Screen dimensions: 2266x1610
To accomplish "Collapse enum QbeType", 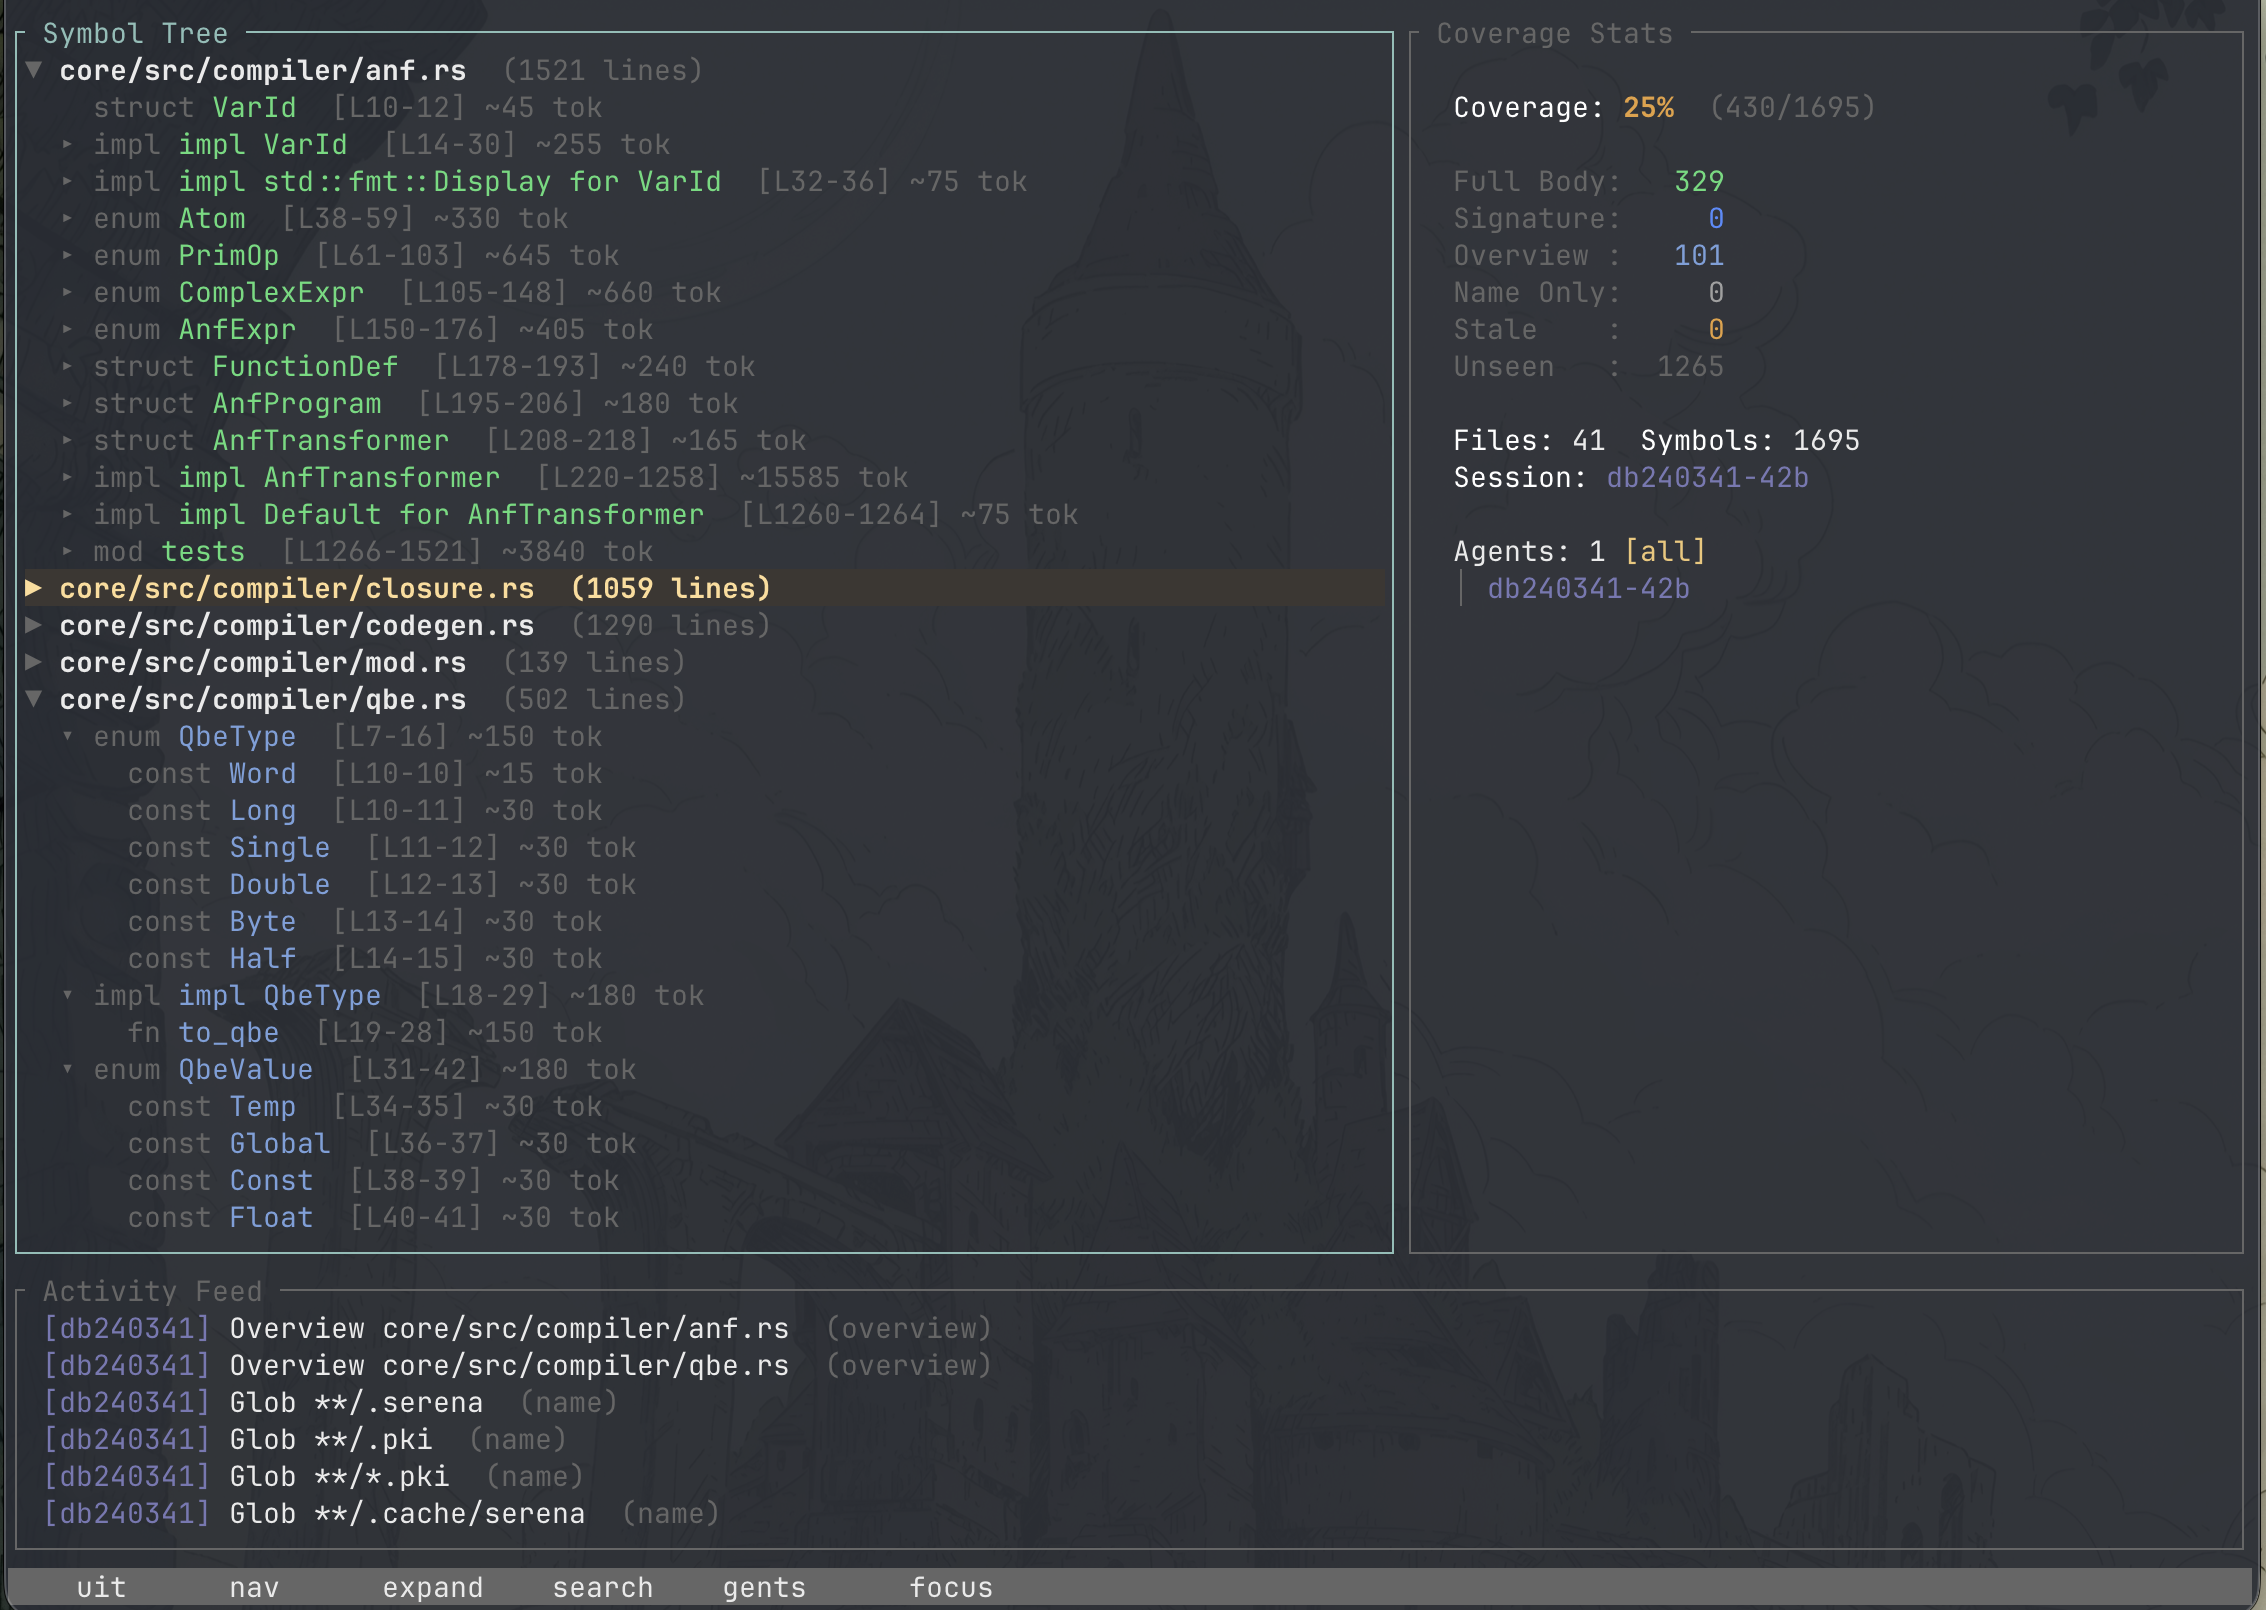I will 68,736.
